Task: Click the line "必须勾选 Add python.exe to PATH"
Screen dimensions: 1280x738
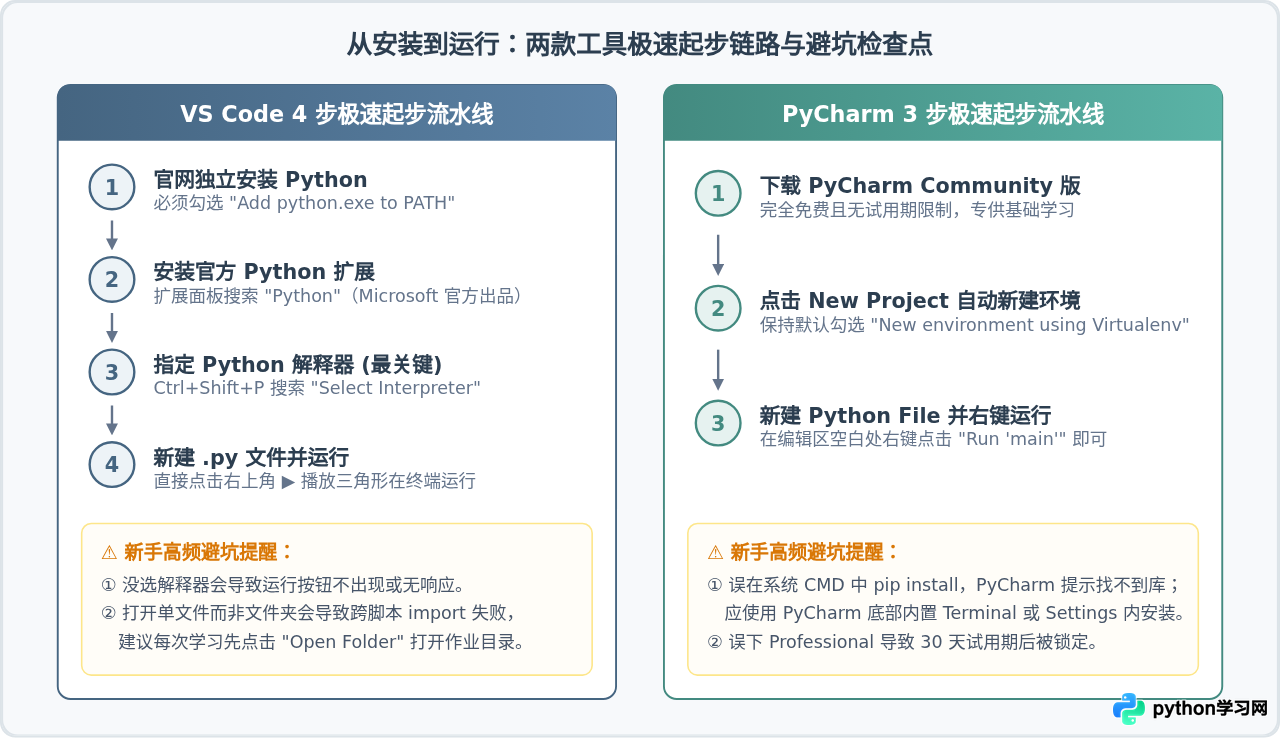Action: click(x=304, y=204)
